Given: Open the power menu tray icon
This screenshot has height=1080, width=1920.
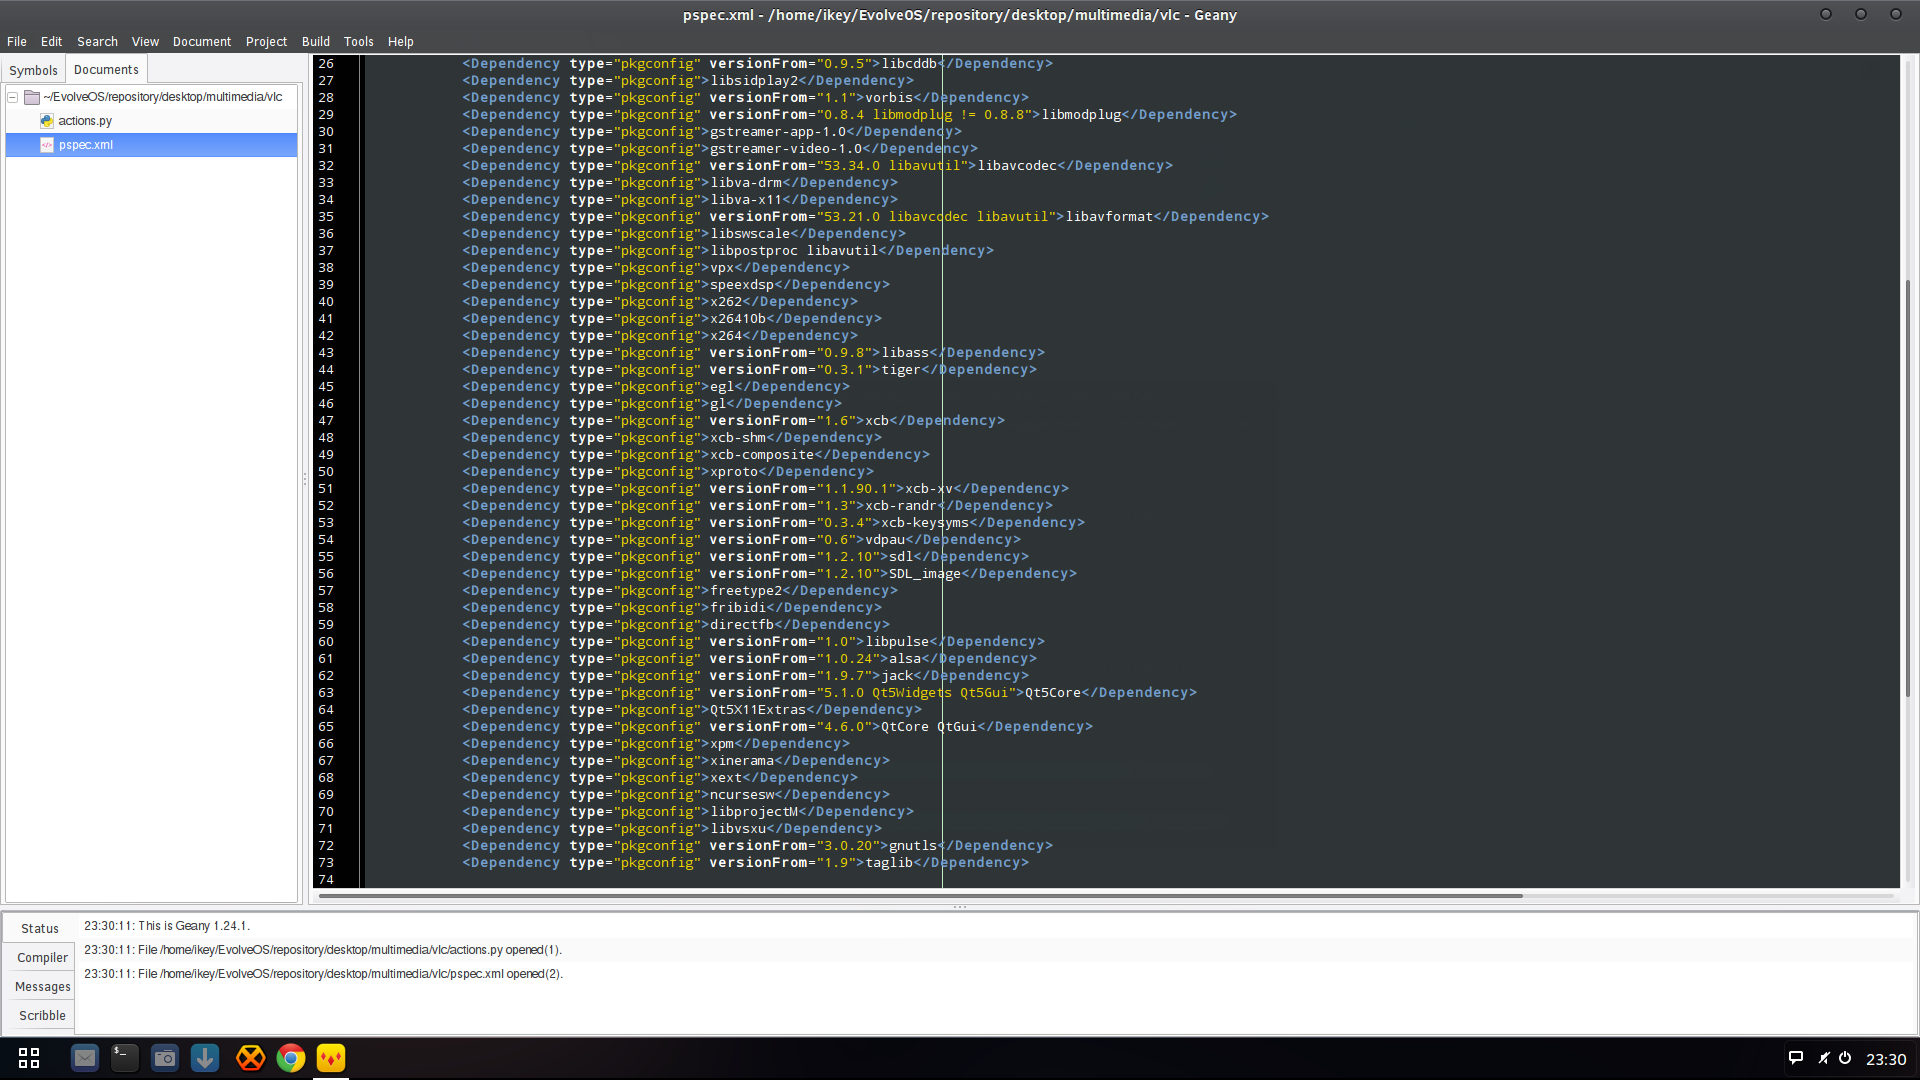Looking at the screenshot, I should (1846, 1058).
